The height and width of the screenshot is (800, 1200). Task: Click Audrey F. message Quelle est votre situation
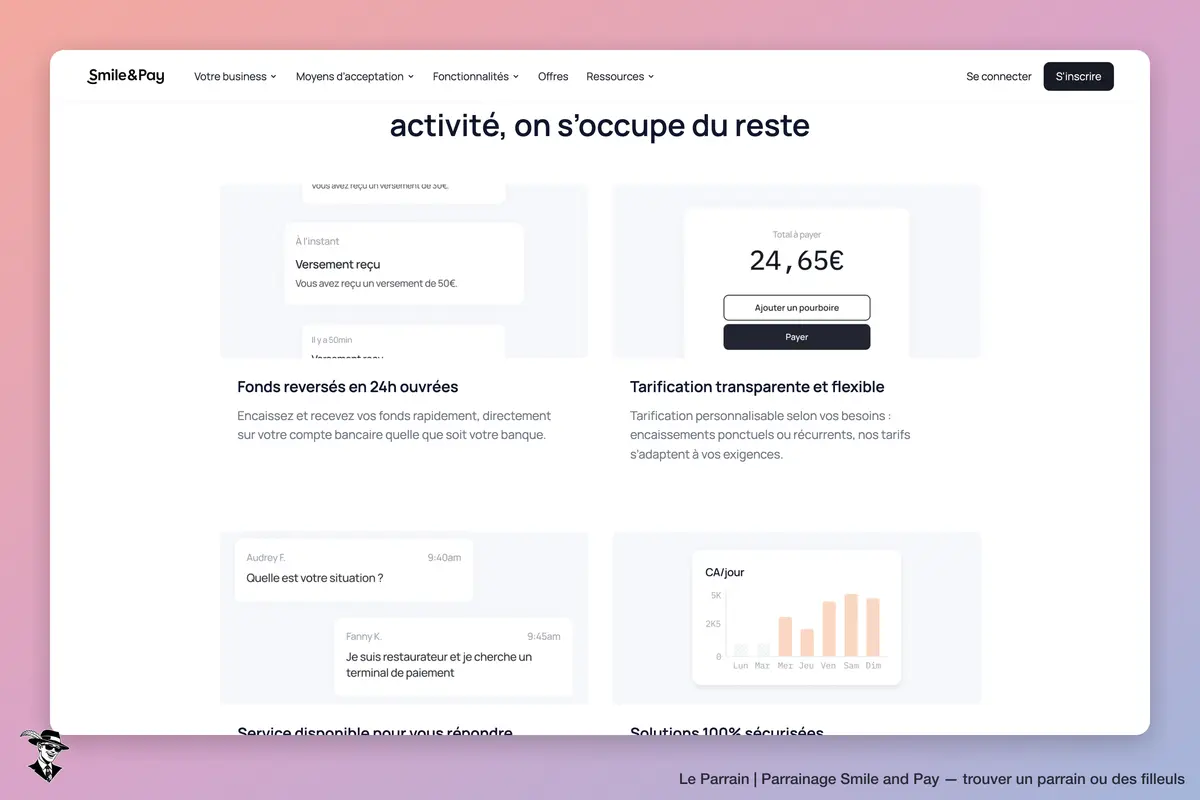[x=354, y=570]
